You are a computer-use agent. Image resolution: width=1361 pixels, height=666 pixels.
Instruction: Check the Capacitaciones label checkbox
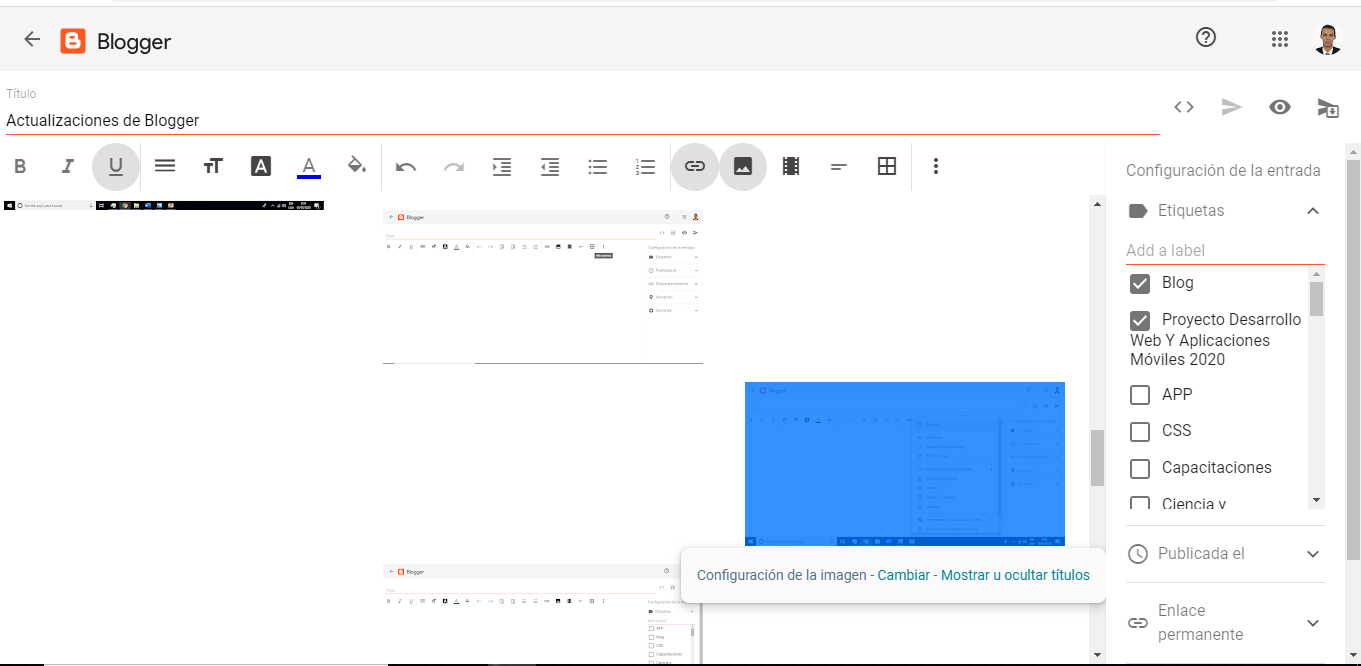(1140, 469)
